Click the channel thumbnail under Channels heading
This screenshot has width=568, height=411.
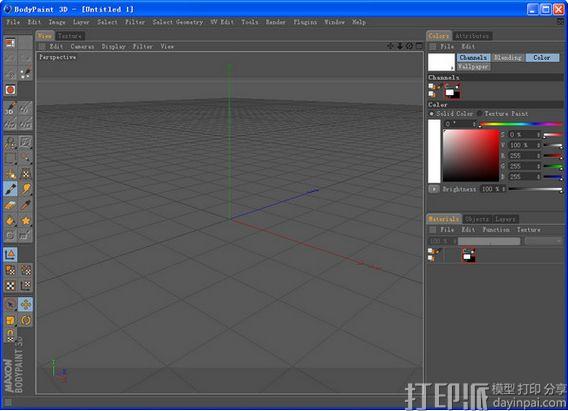[x=452, y=91]
